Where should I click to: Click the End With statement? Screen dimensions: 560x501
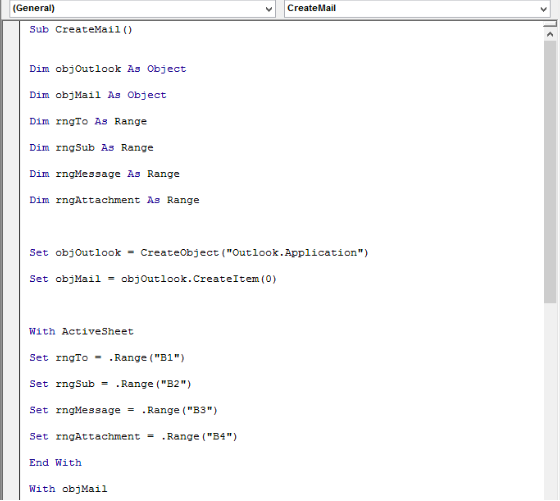[55, 462]
